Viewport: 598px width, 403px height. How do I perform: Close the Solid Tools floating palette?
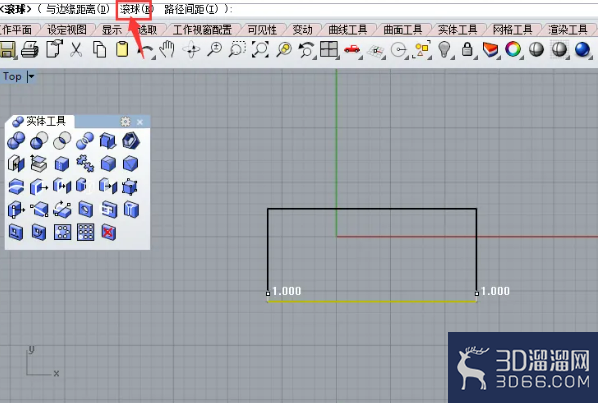(x=140, y=122)
